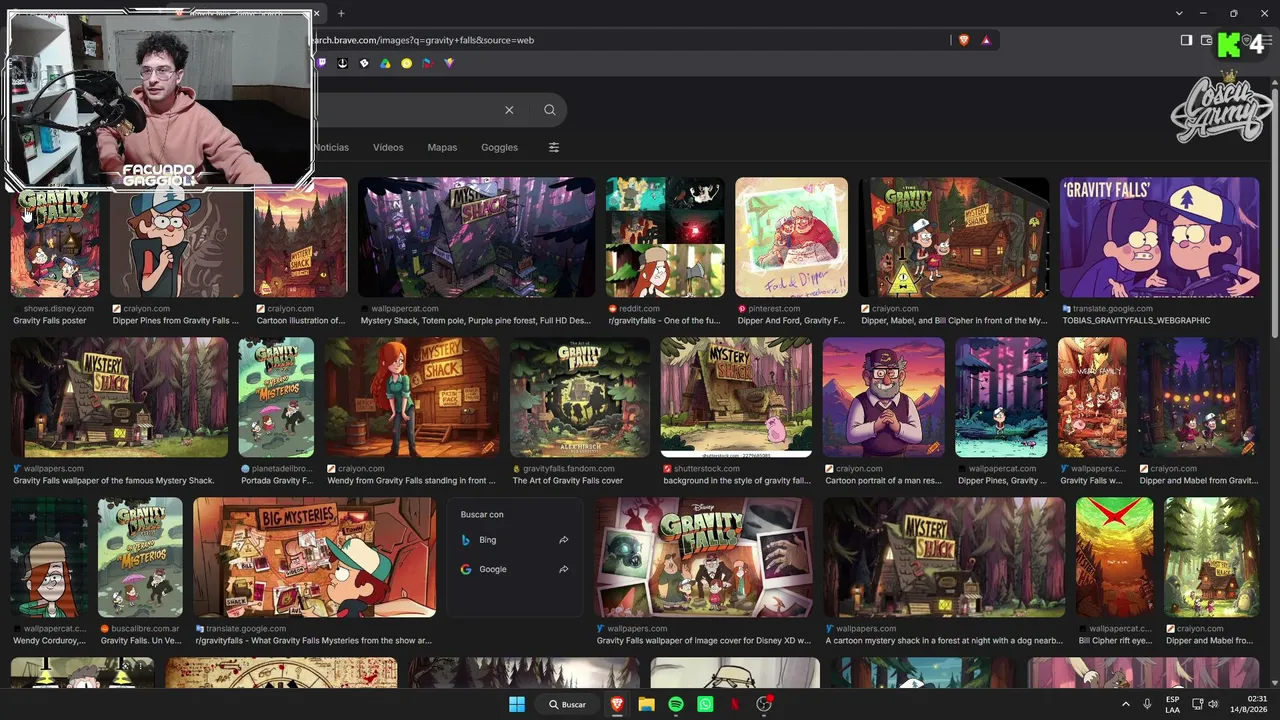The height and width of the screenshot is (720, 1280).
Task: Open File Explorer from the taskbar
Action: point(646,704)
